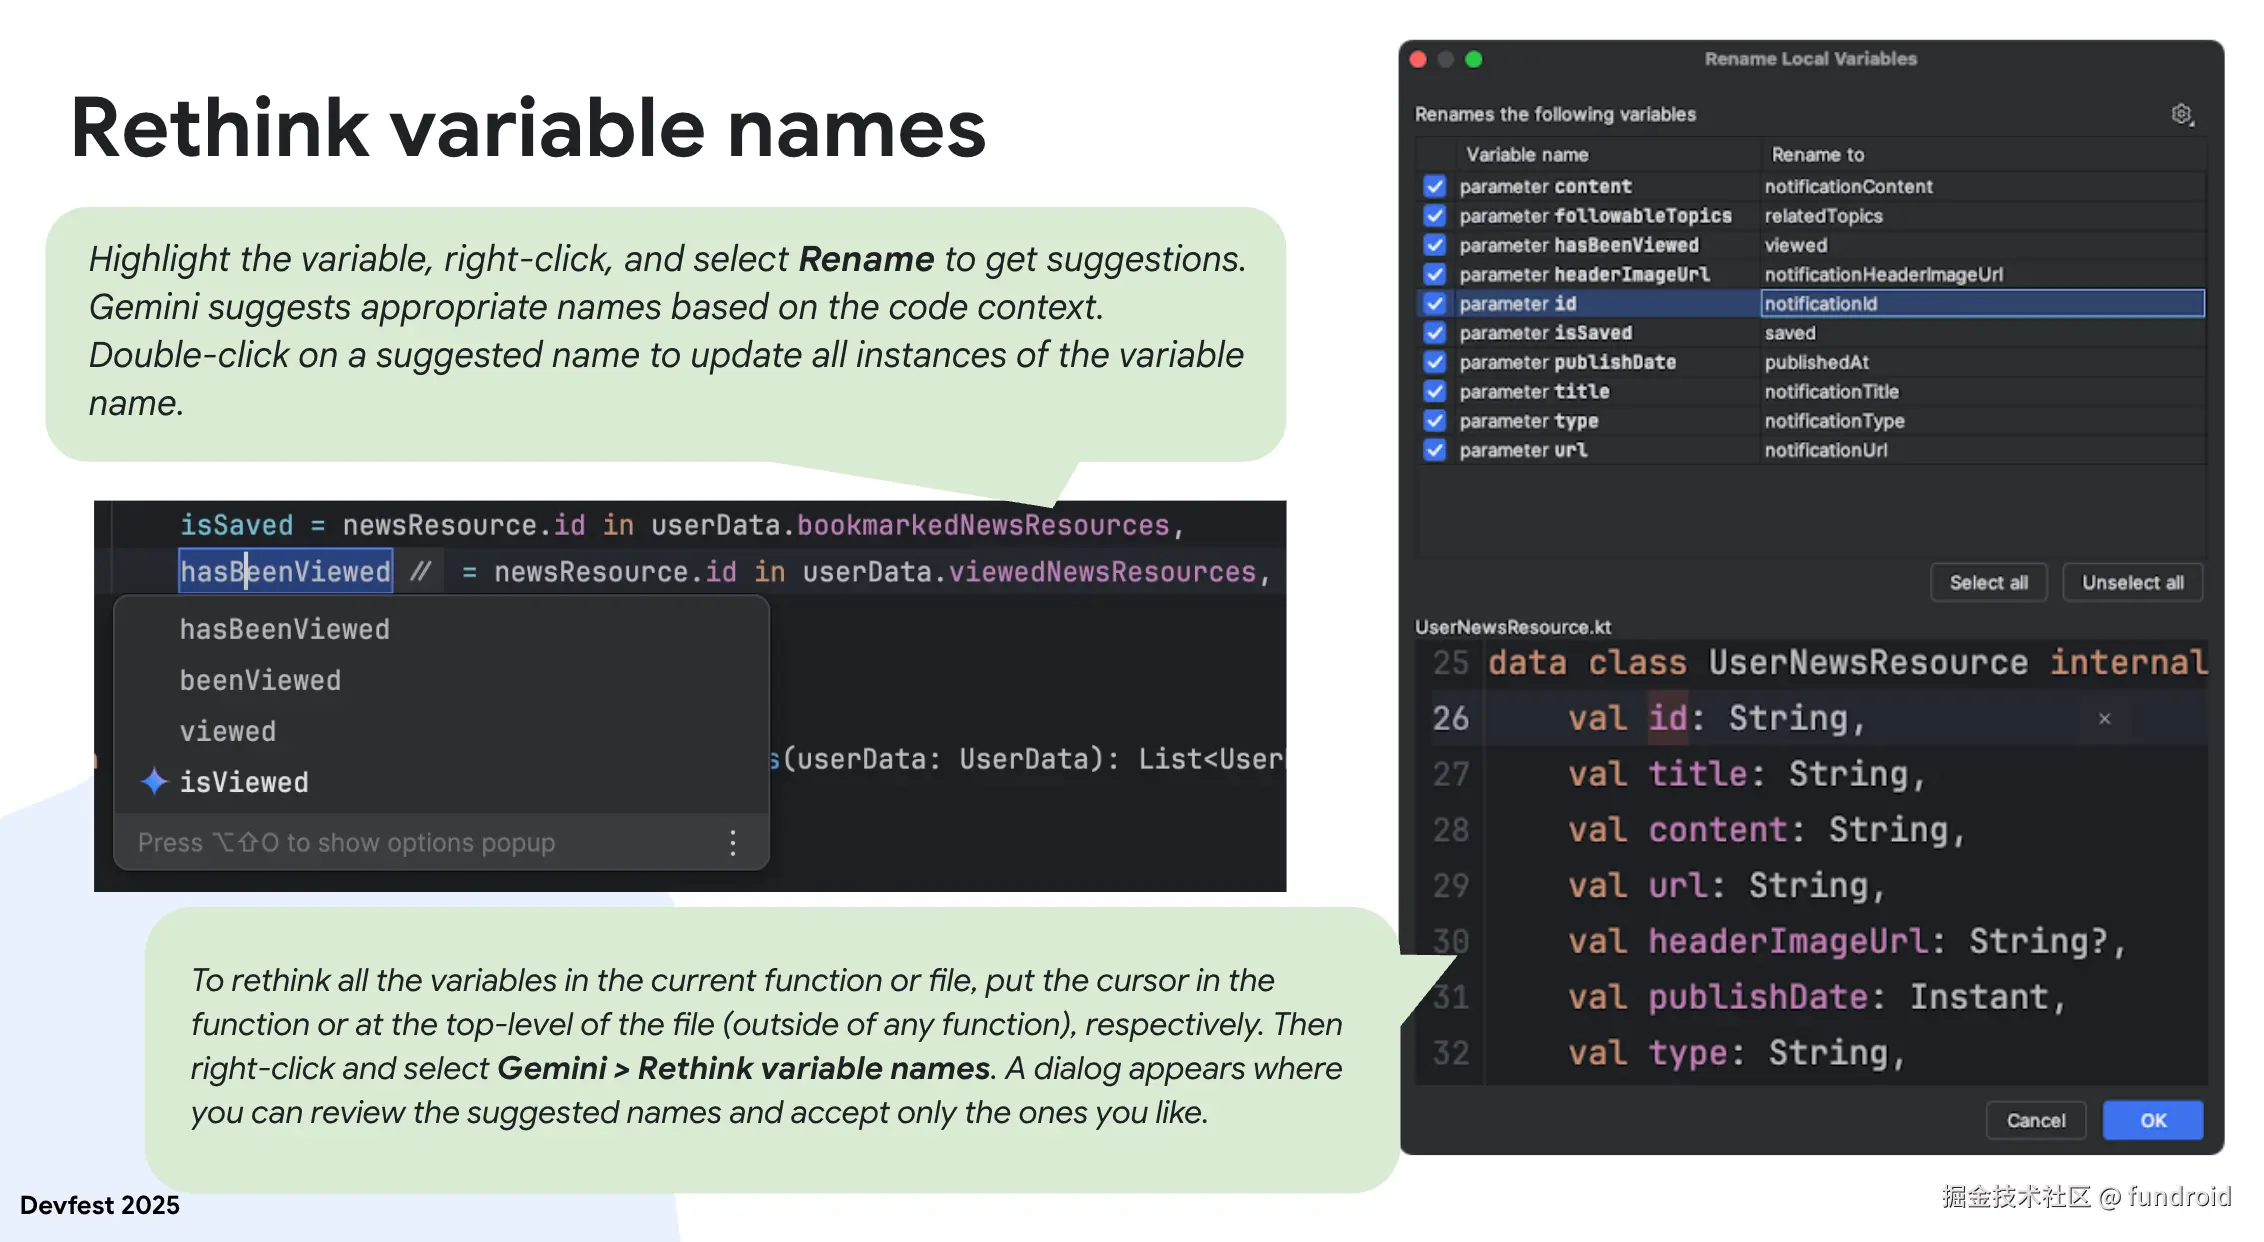Select the Gemini sparkle isViewed suggestion
This screenshot has width=2264, height=1242.
[x=244, y=782]
